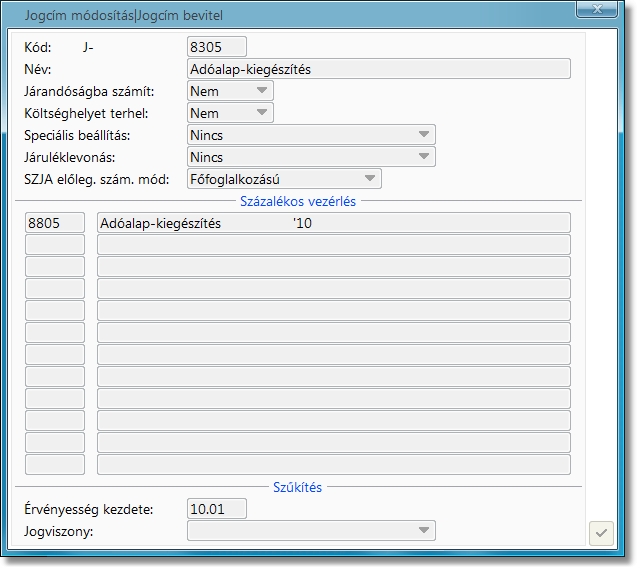Click the Speciális beállítás label
The height and width of the screenshot is (569, 637).
[x=77, y=135]
